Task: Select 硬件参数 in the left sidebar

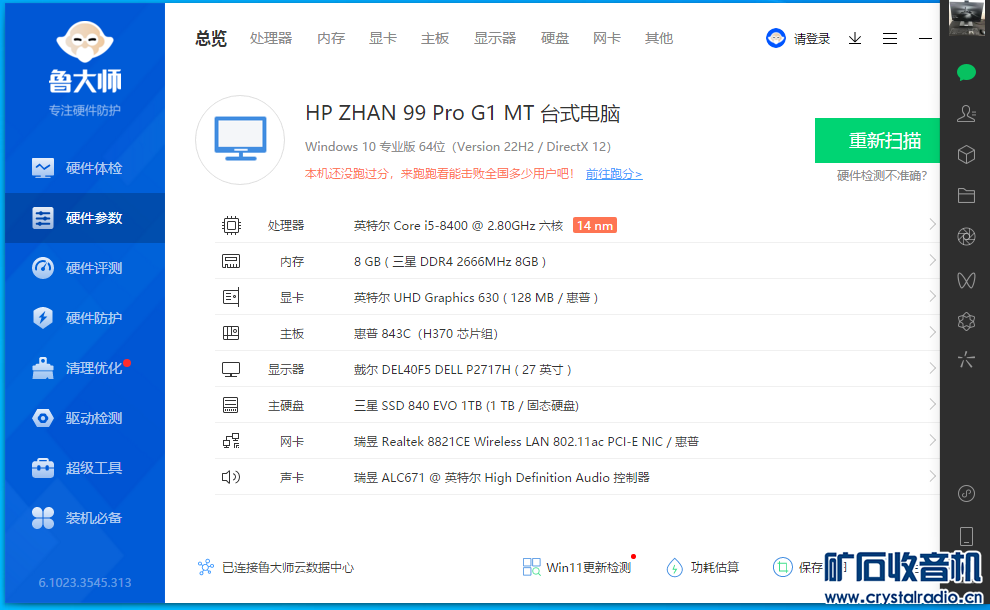Action: point(85,218)
